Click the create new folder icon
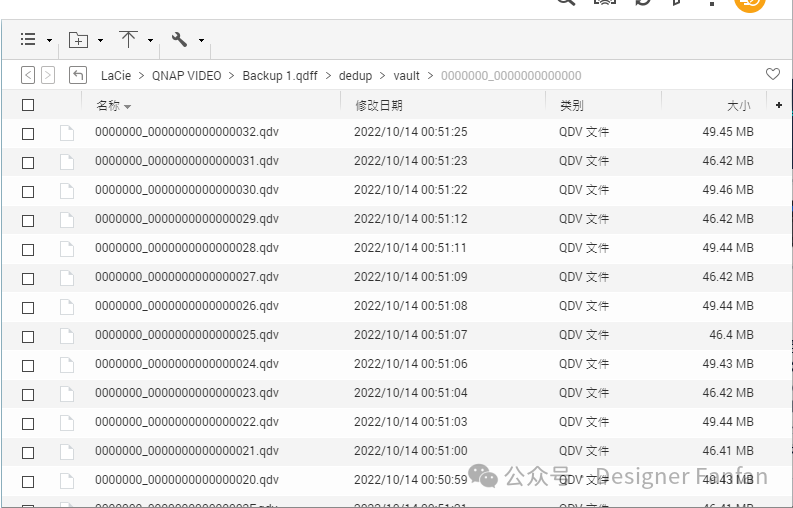 click(78, 40)
